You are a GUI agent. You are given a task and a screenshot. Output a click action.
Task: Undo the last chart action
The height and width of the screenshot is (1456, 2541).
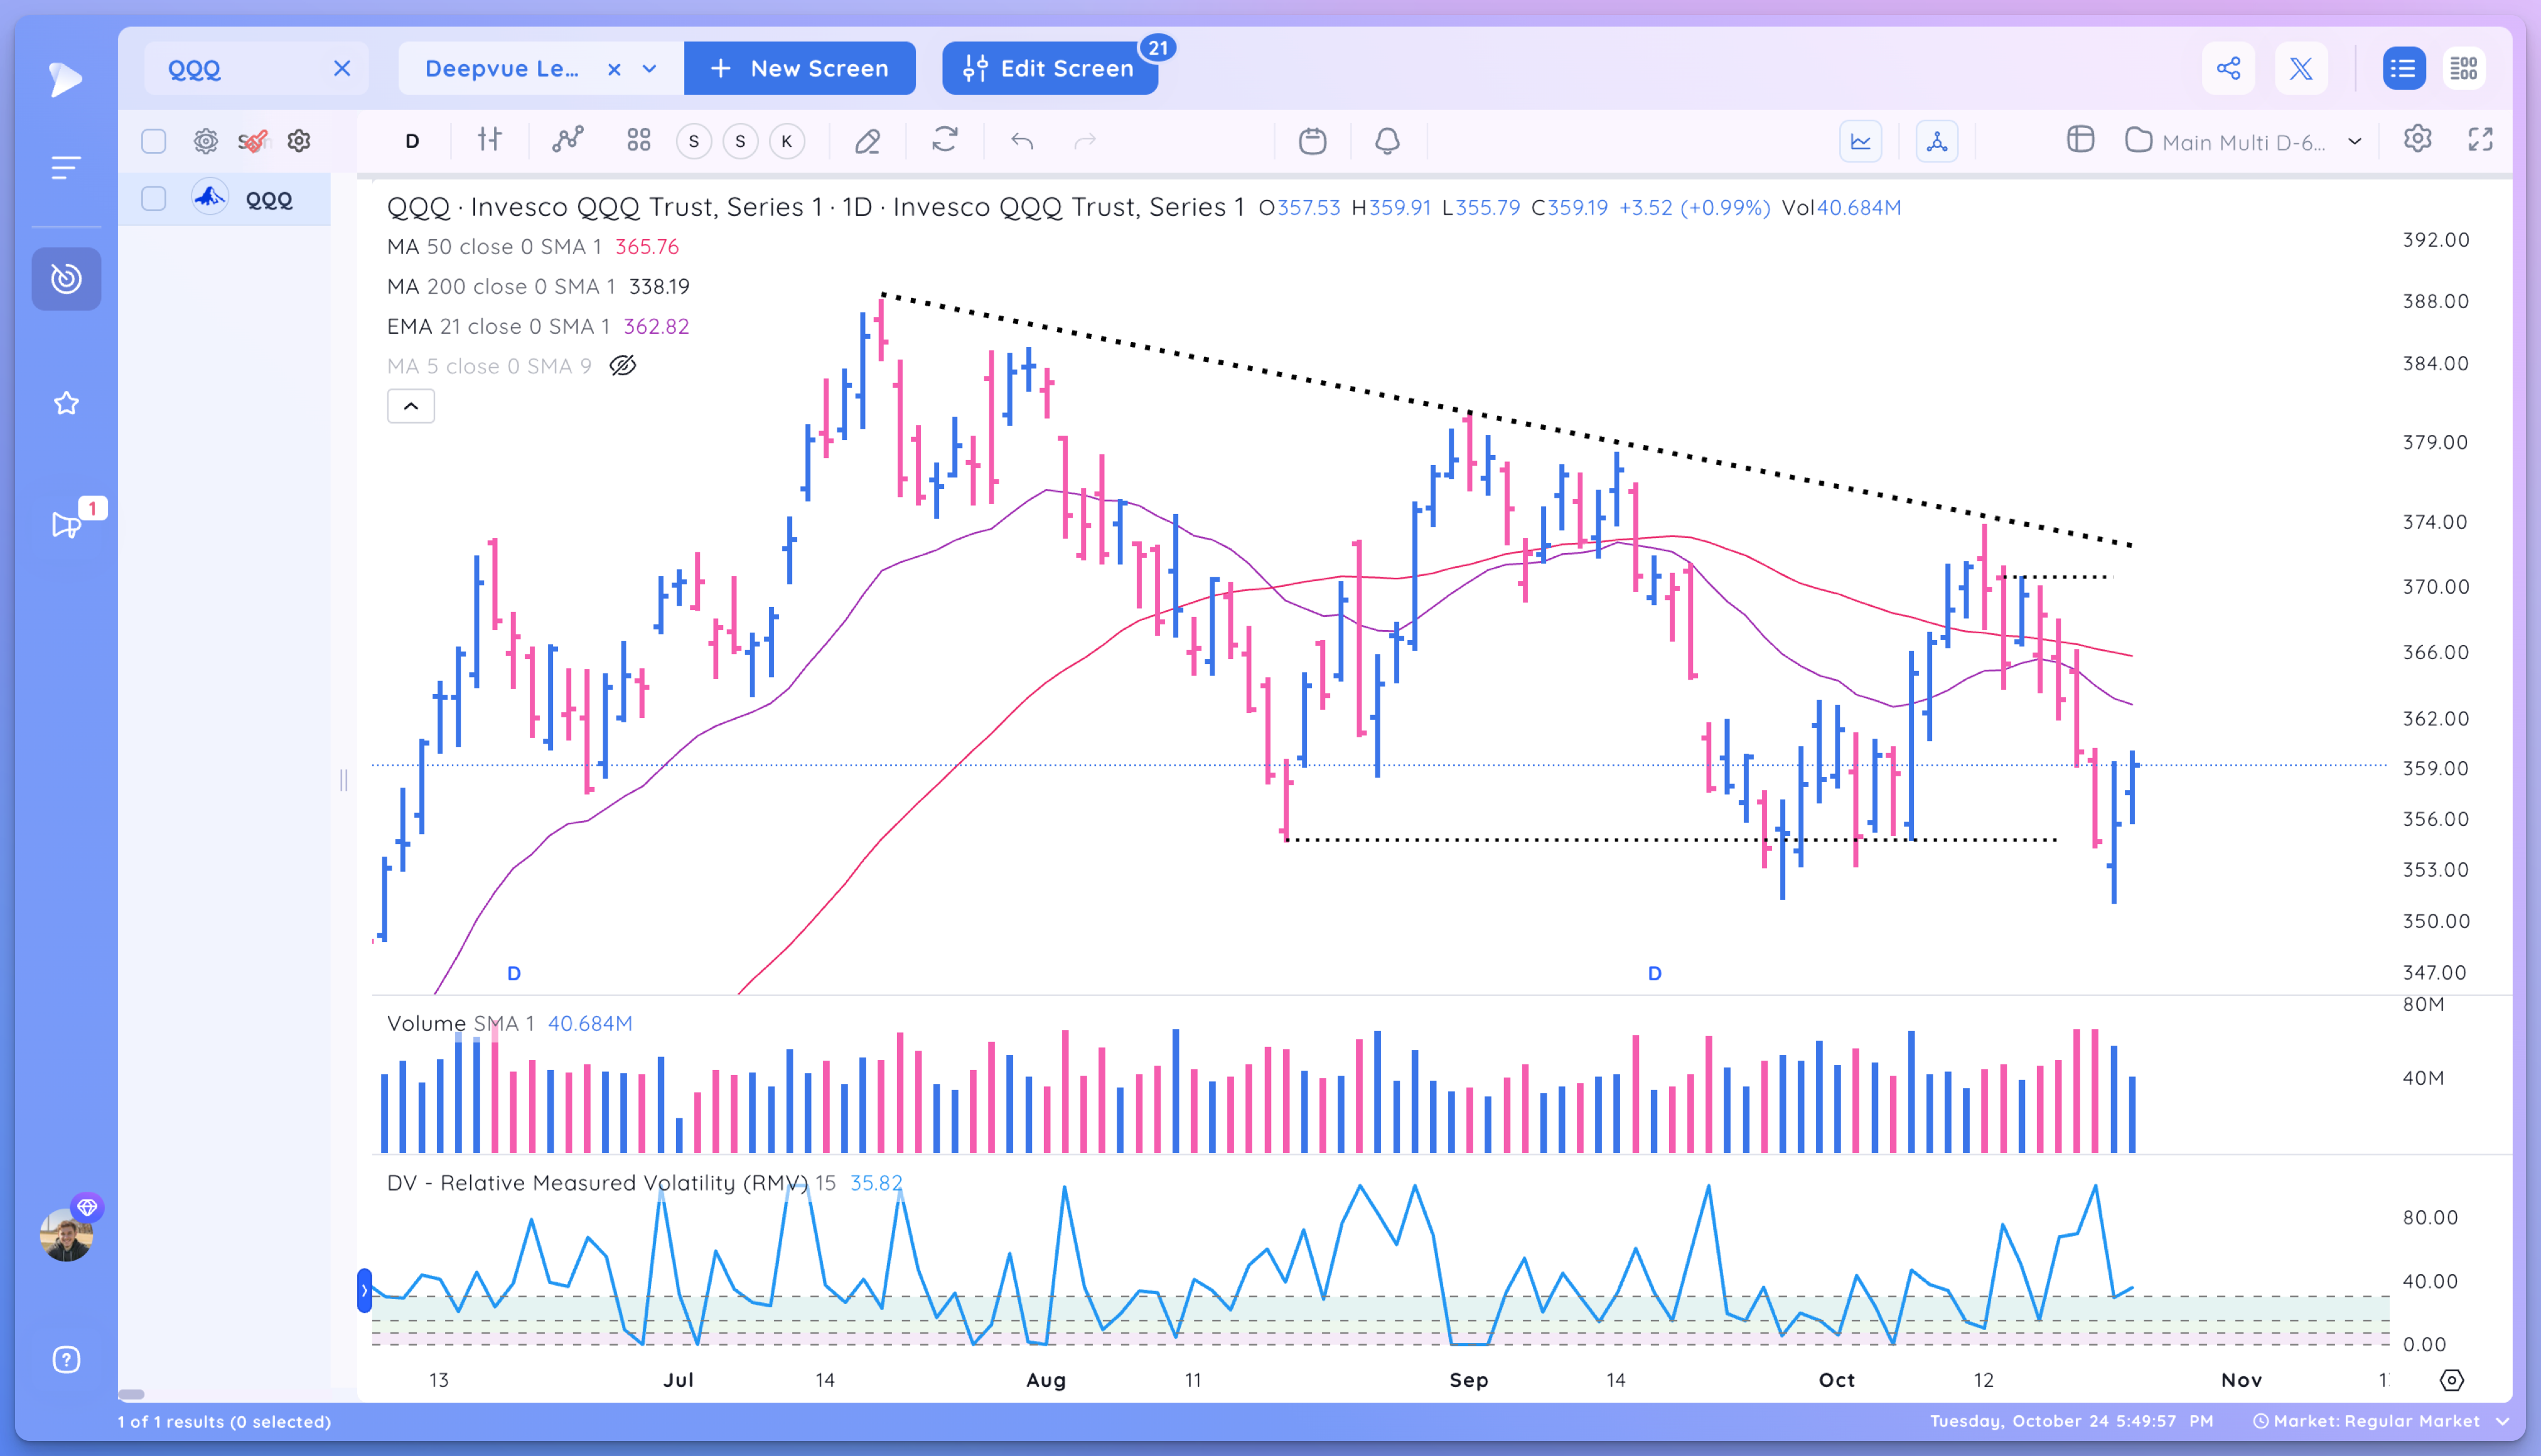[x=1022, y=141]
